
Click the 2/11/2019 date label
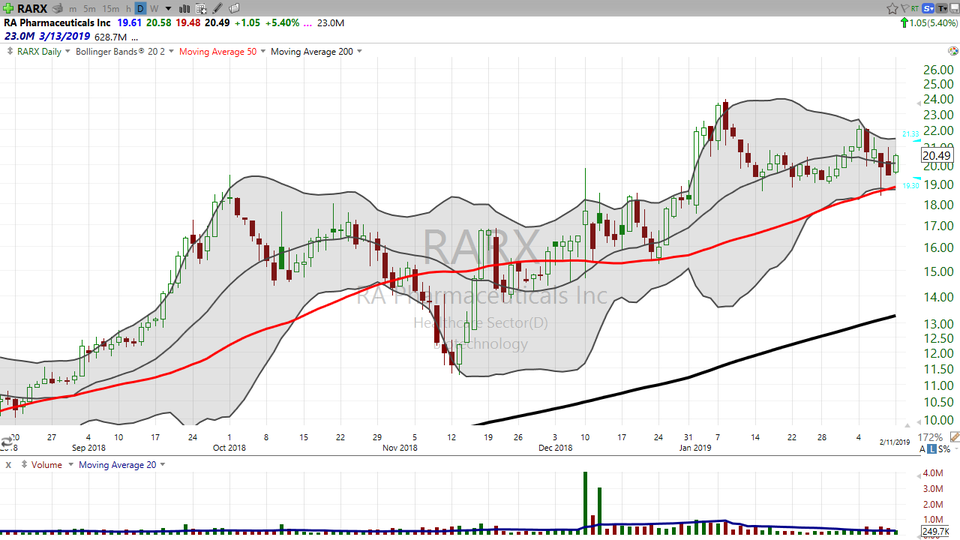pos(894,442)
